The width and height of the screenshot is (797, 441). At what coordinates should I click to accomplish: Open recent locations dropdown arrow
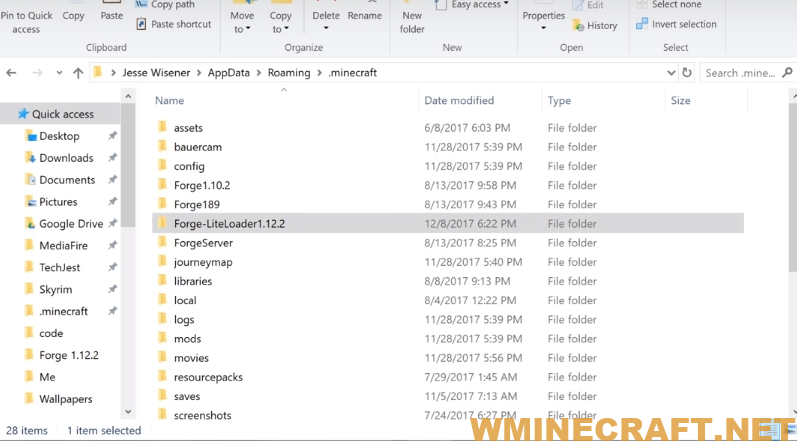point(59,73)
